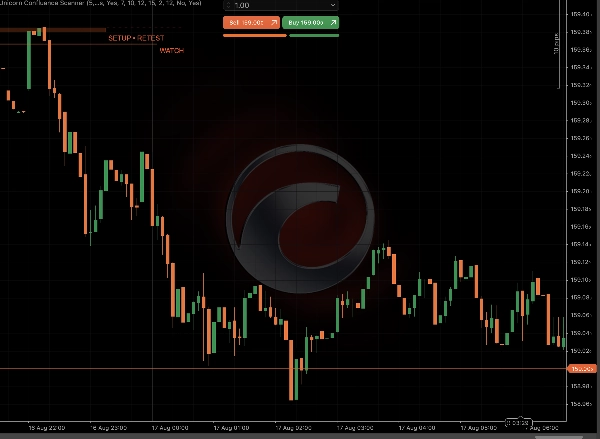Click the volume stepper arrows beside 1.00

[228, 5]
